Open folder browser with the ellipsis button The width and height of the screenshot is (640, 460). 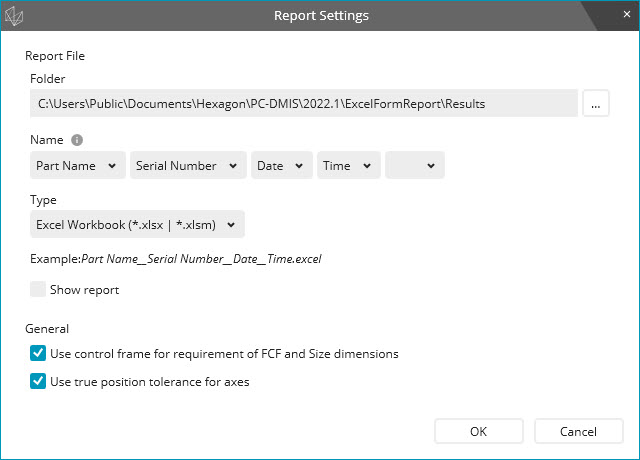click(x=596, y=103)
